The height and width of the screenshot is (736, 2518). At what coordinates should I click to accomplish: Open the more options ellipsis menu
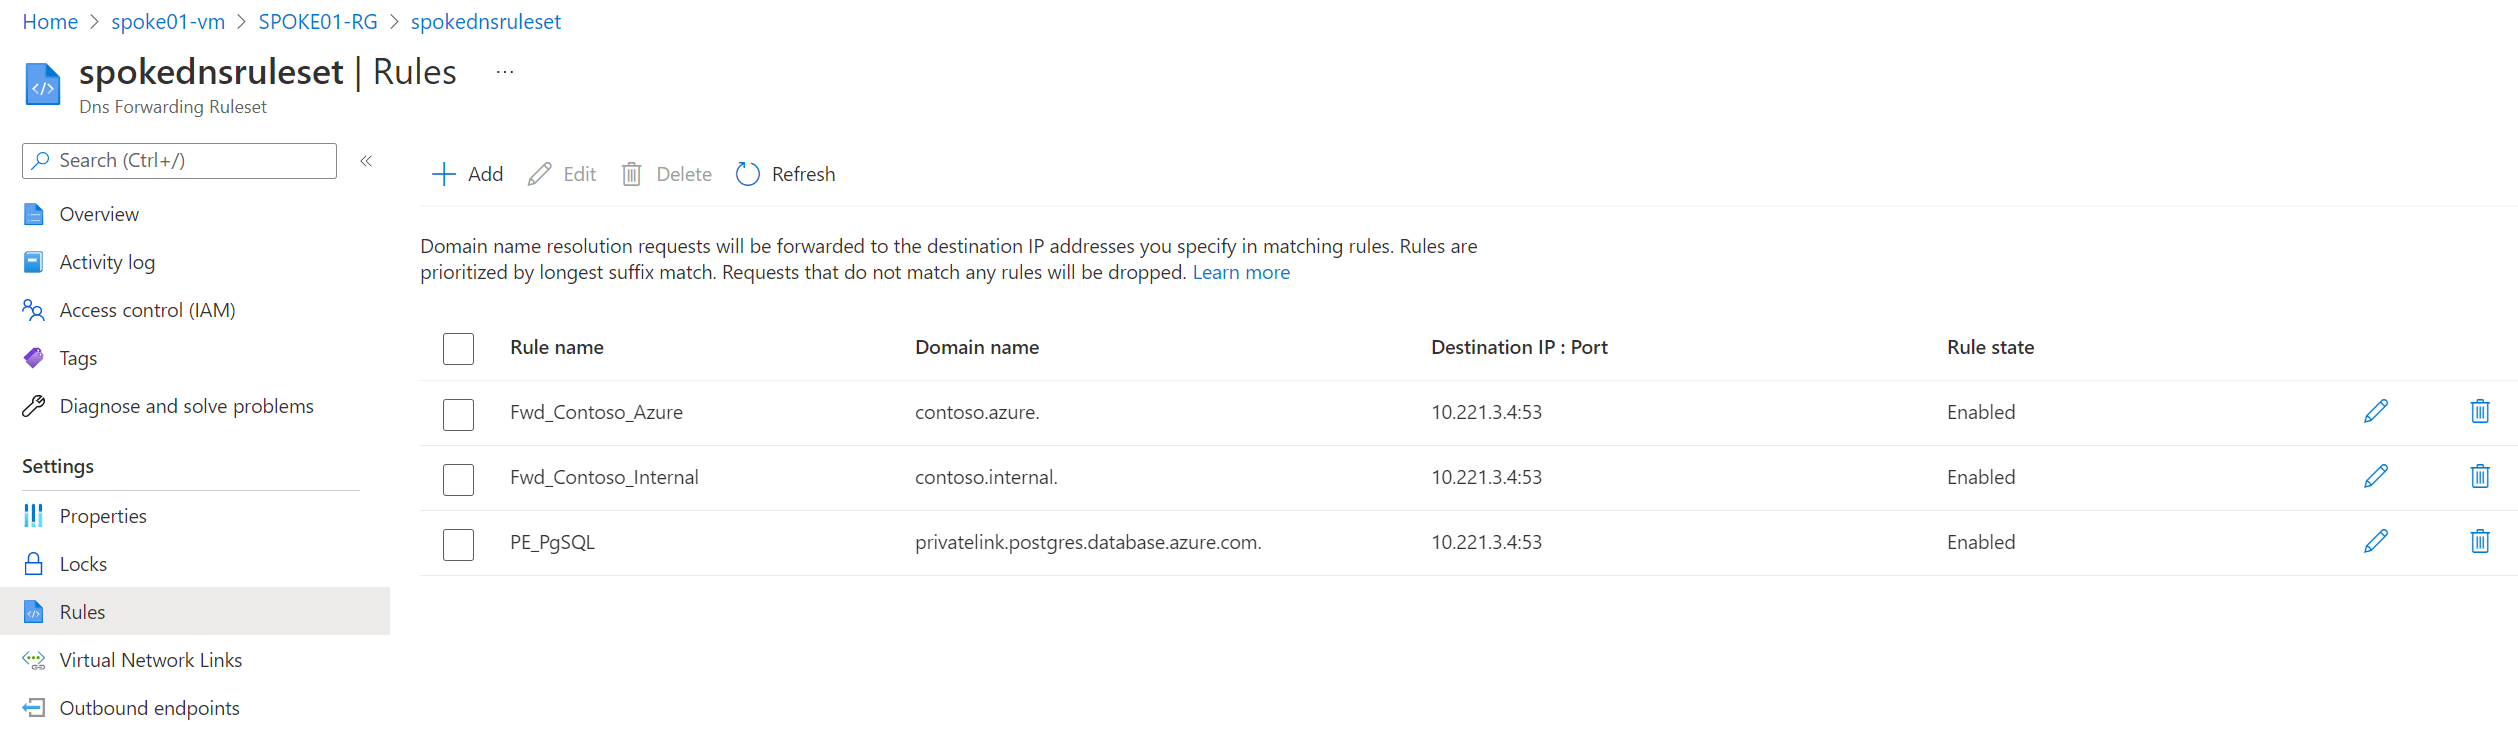coord(505,72)
